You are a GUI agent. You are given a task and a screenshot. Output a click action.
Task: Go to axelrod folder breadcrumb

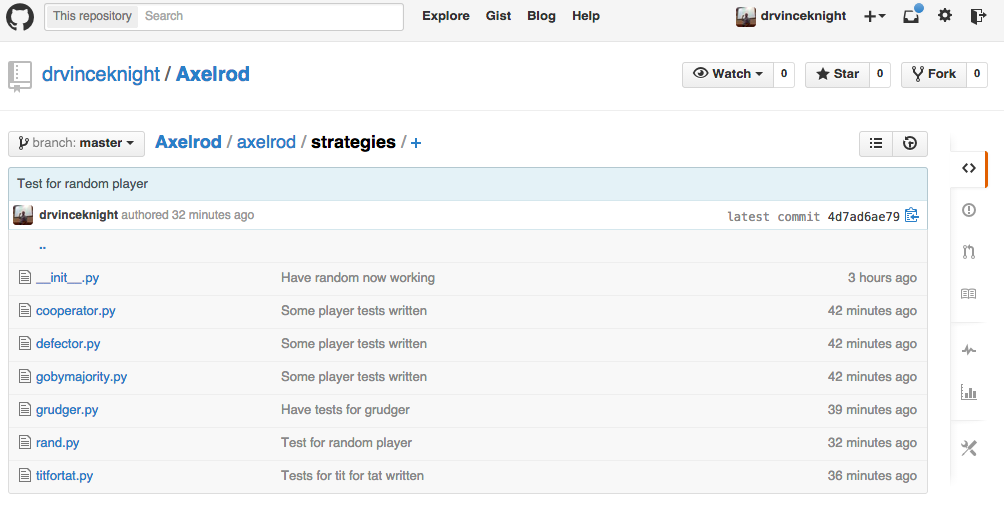pos(266,142)
